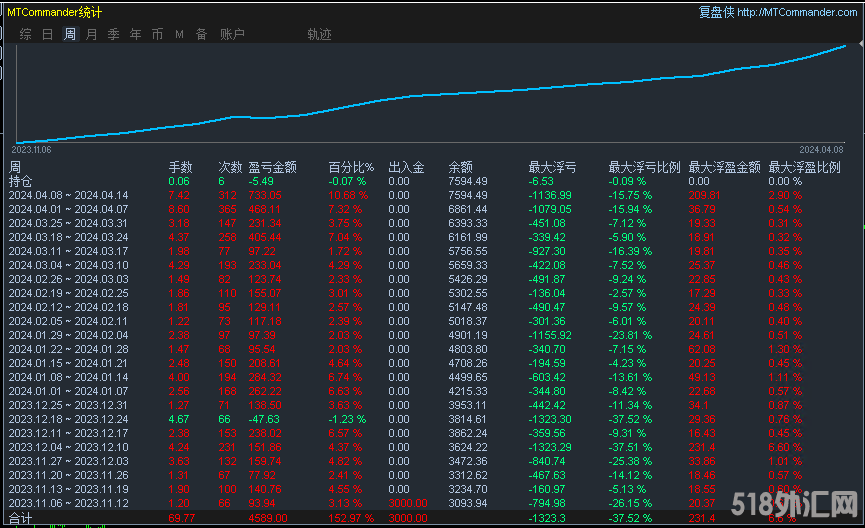The width and height of the screenshot is (865, 528).
Task: Open the 月 monthly statistics tab
Action: click(92, 34)
